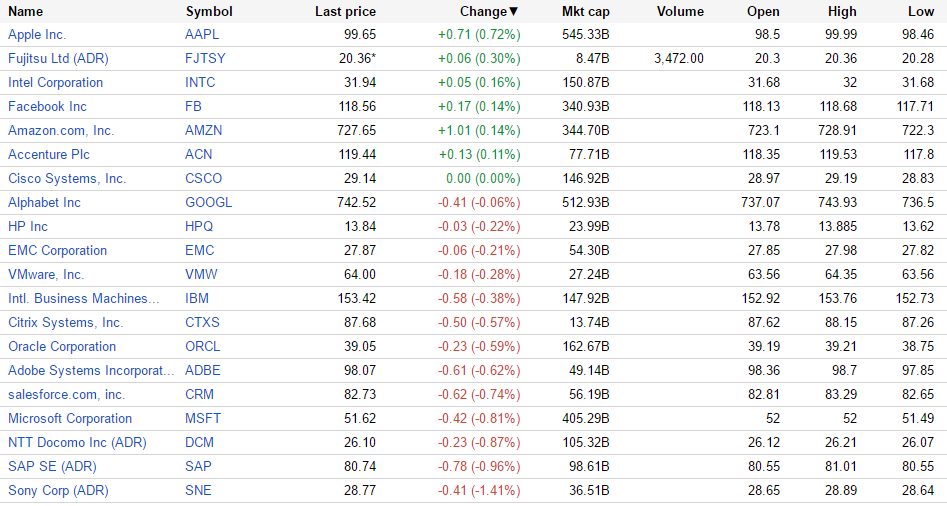The width and height of the screenshot is (947, 506).
Task: Click the GOOGL ticker symbol
Action: (x=209, y=203)
